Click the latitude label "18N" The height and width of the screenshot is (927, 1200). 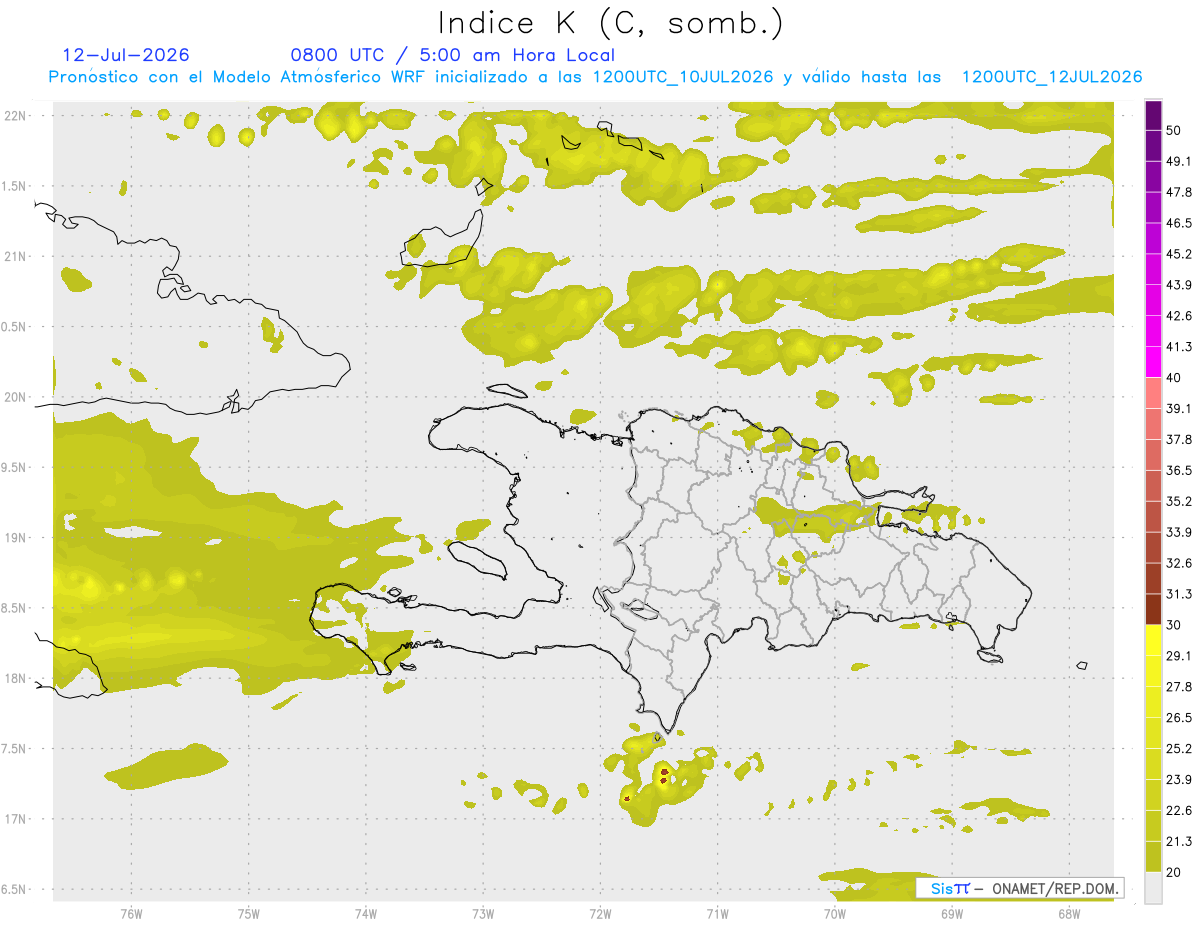point(15,678)
